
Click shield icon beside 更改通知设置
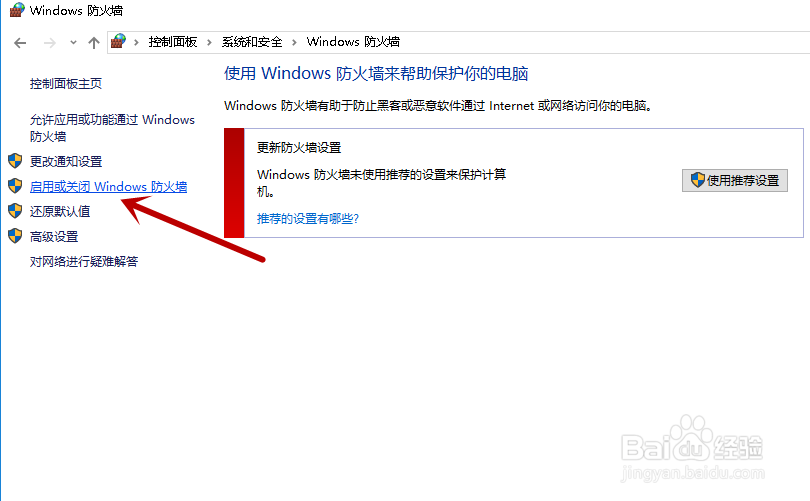(x=15, y=161)
